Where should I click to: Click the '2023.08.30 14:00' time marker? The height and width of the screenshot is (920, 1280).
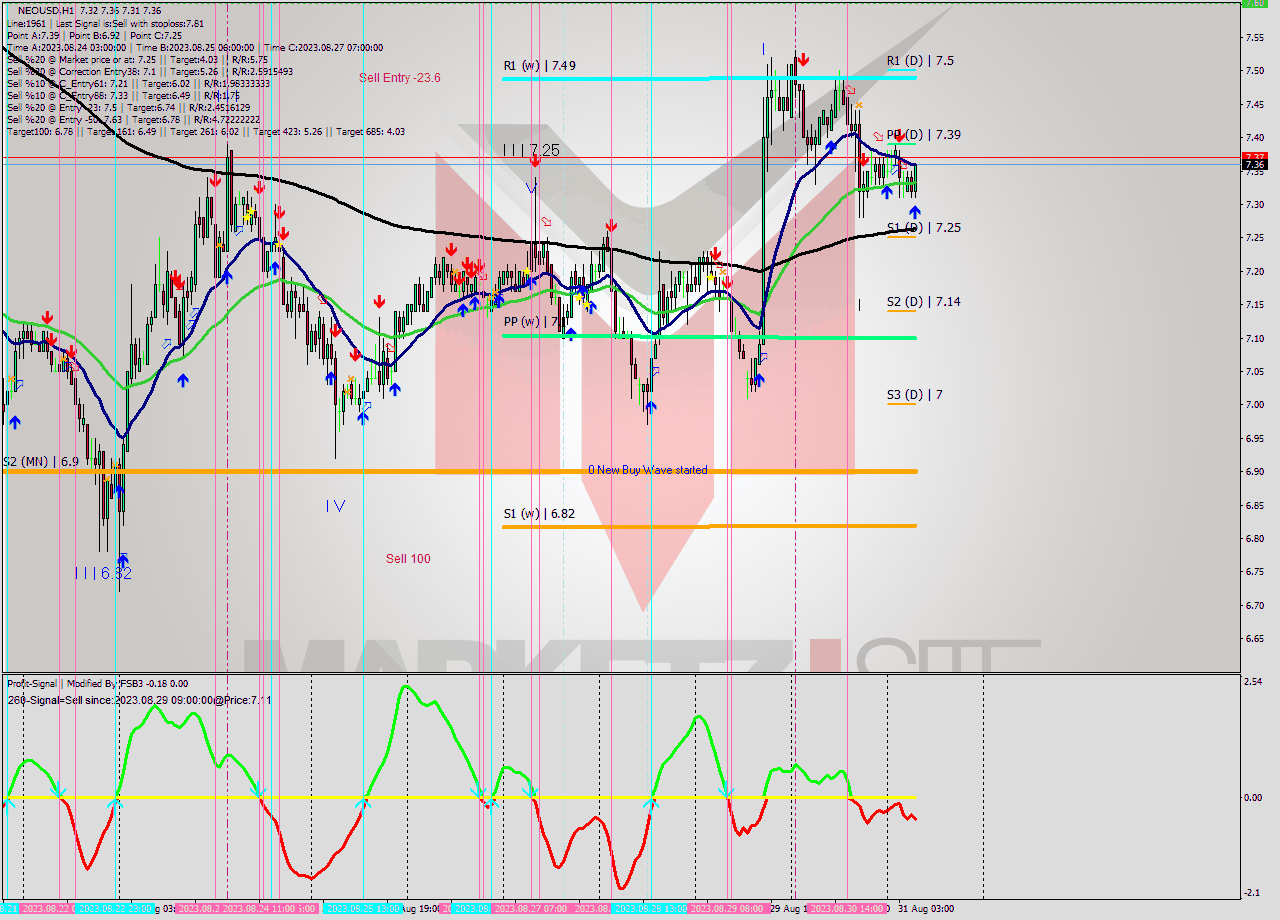pyautogui.click(x=848, y=908)
